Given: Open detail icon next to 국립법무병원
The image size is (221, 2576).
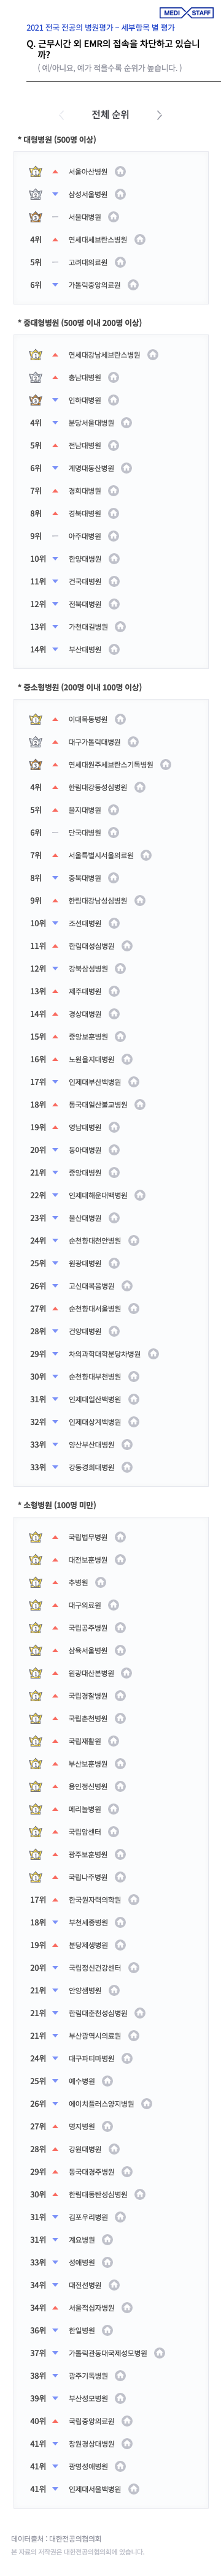Looking at the screenshot, I should 120,1537.
